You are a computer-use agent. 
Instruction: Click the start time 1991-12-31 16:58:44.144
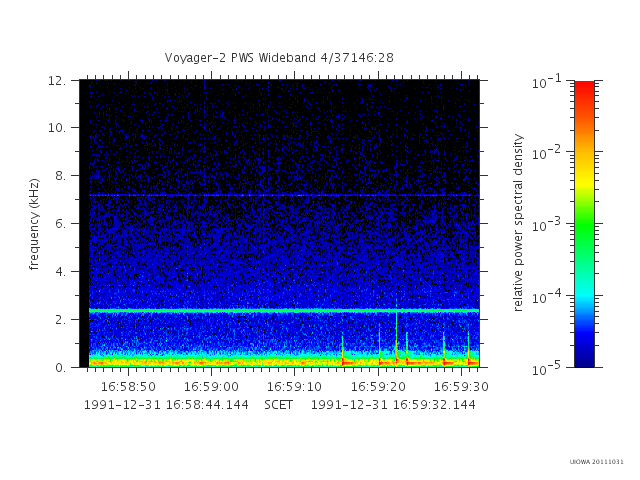[166, 405]
